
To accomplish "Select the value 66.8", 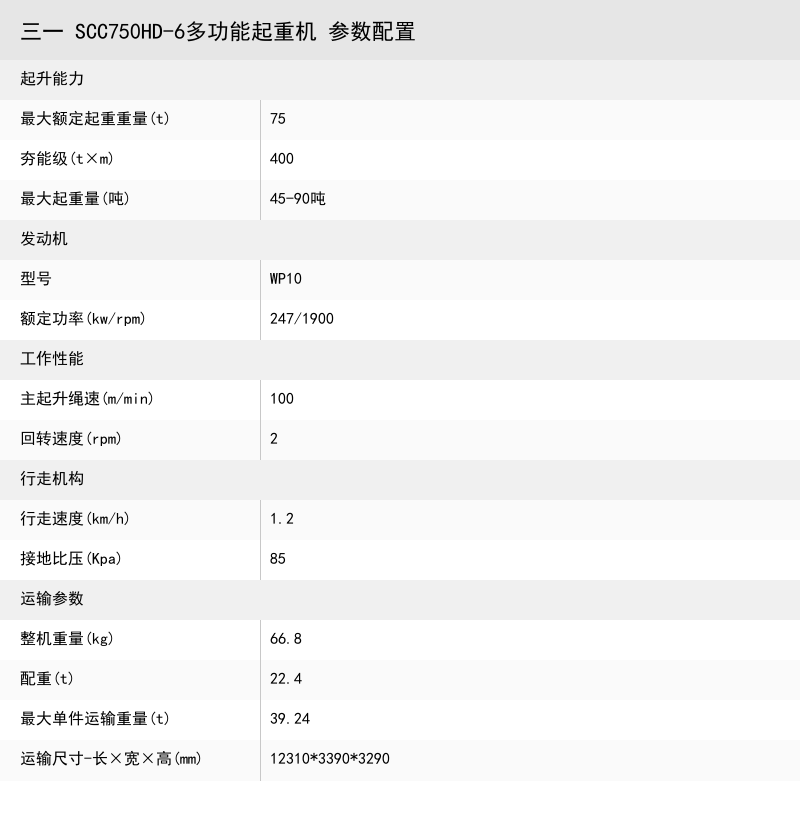I will (285, 639).
